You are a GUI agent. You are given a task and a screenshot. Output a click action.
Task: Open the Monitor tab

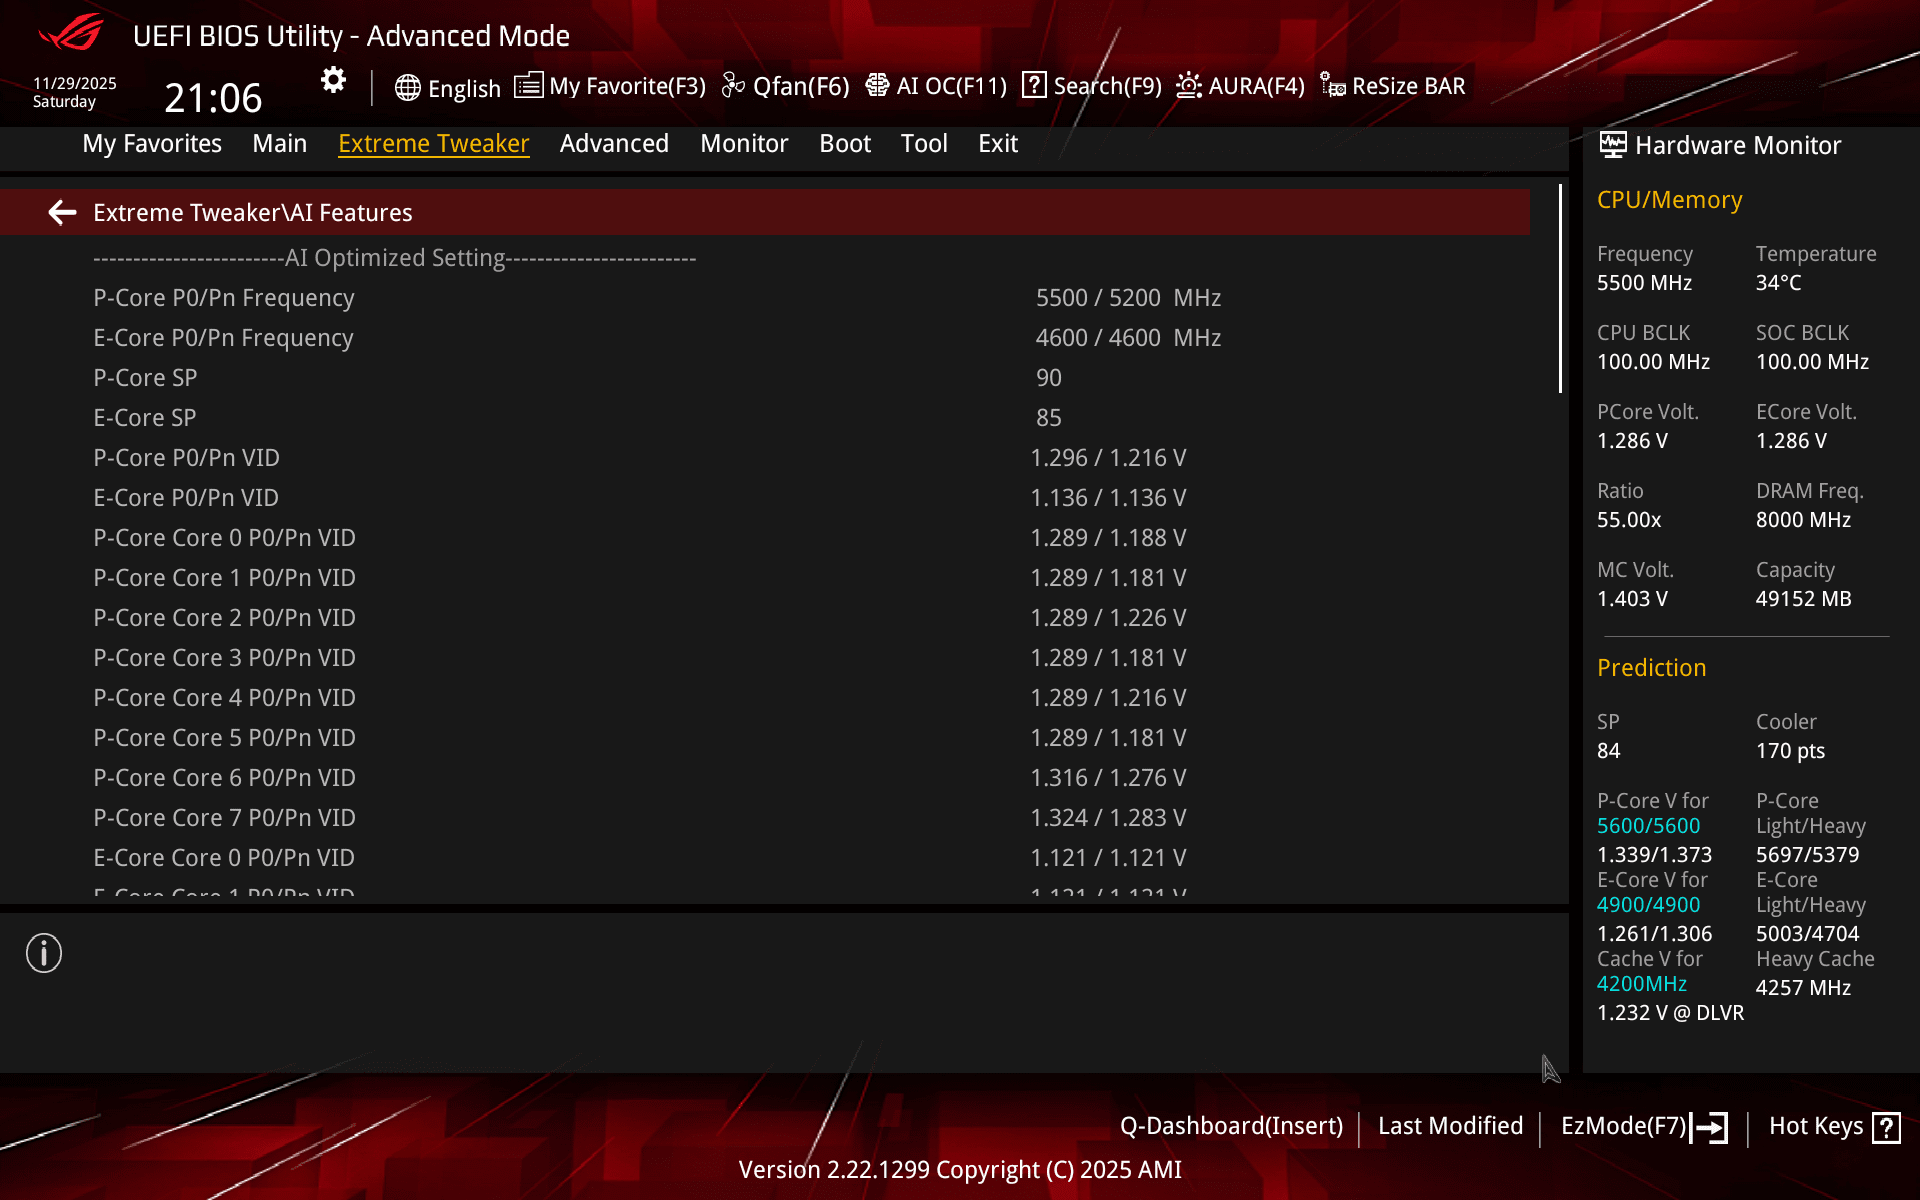click(x=744, y=144)
